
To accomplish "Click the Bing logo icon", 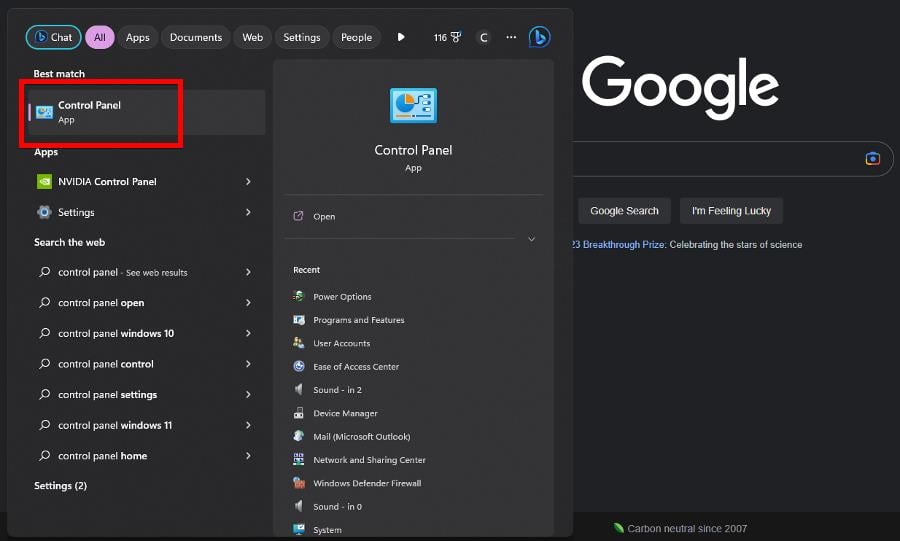I will point(539,37).
